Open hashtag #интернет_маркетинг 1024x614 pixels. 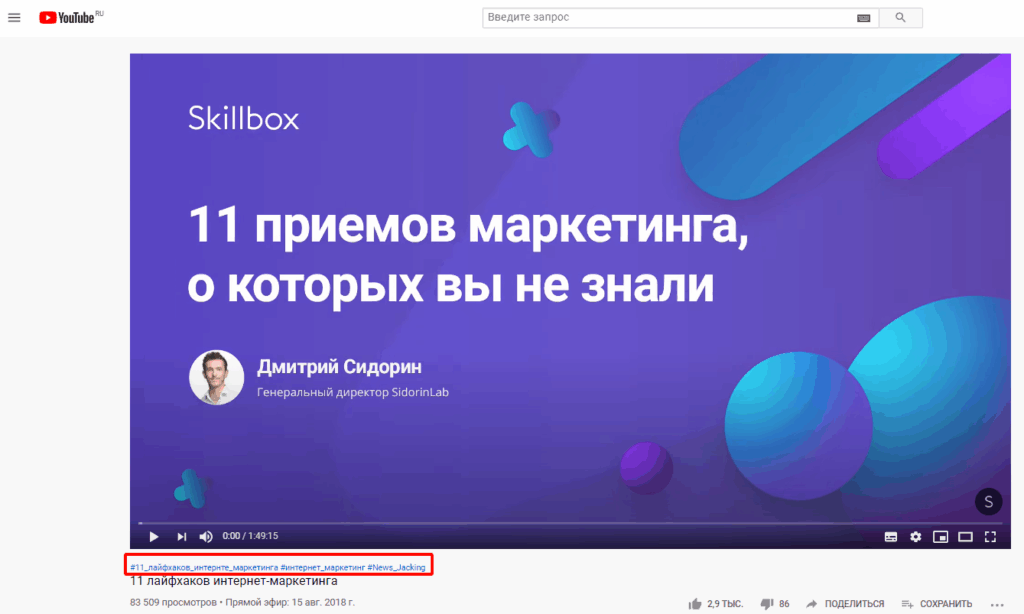point(323,567)
